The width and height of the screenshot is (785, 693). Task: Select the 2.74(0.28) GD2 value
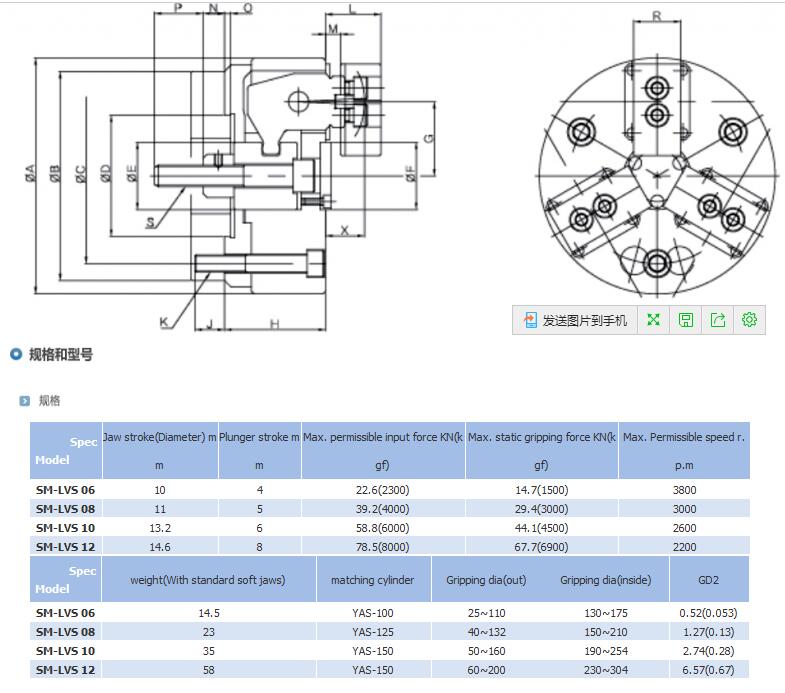[x=708, y=651]
